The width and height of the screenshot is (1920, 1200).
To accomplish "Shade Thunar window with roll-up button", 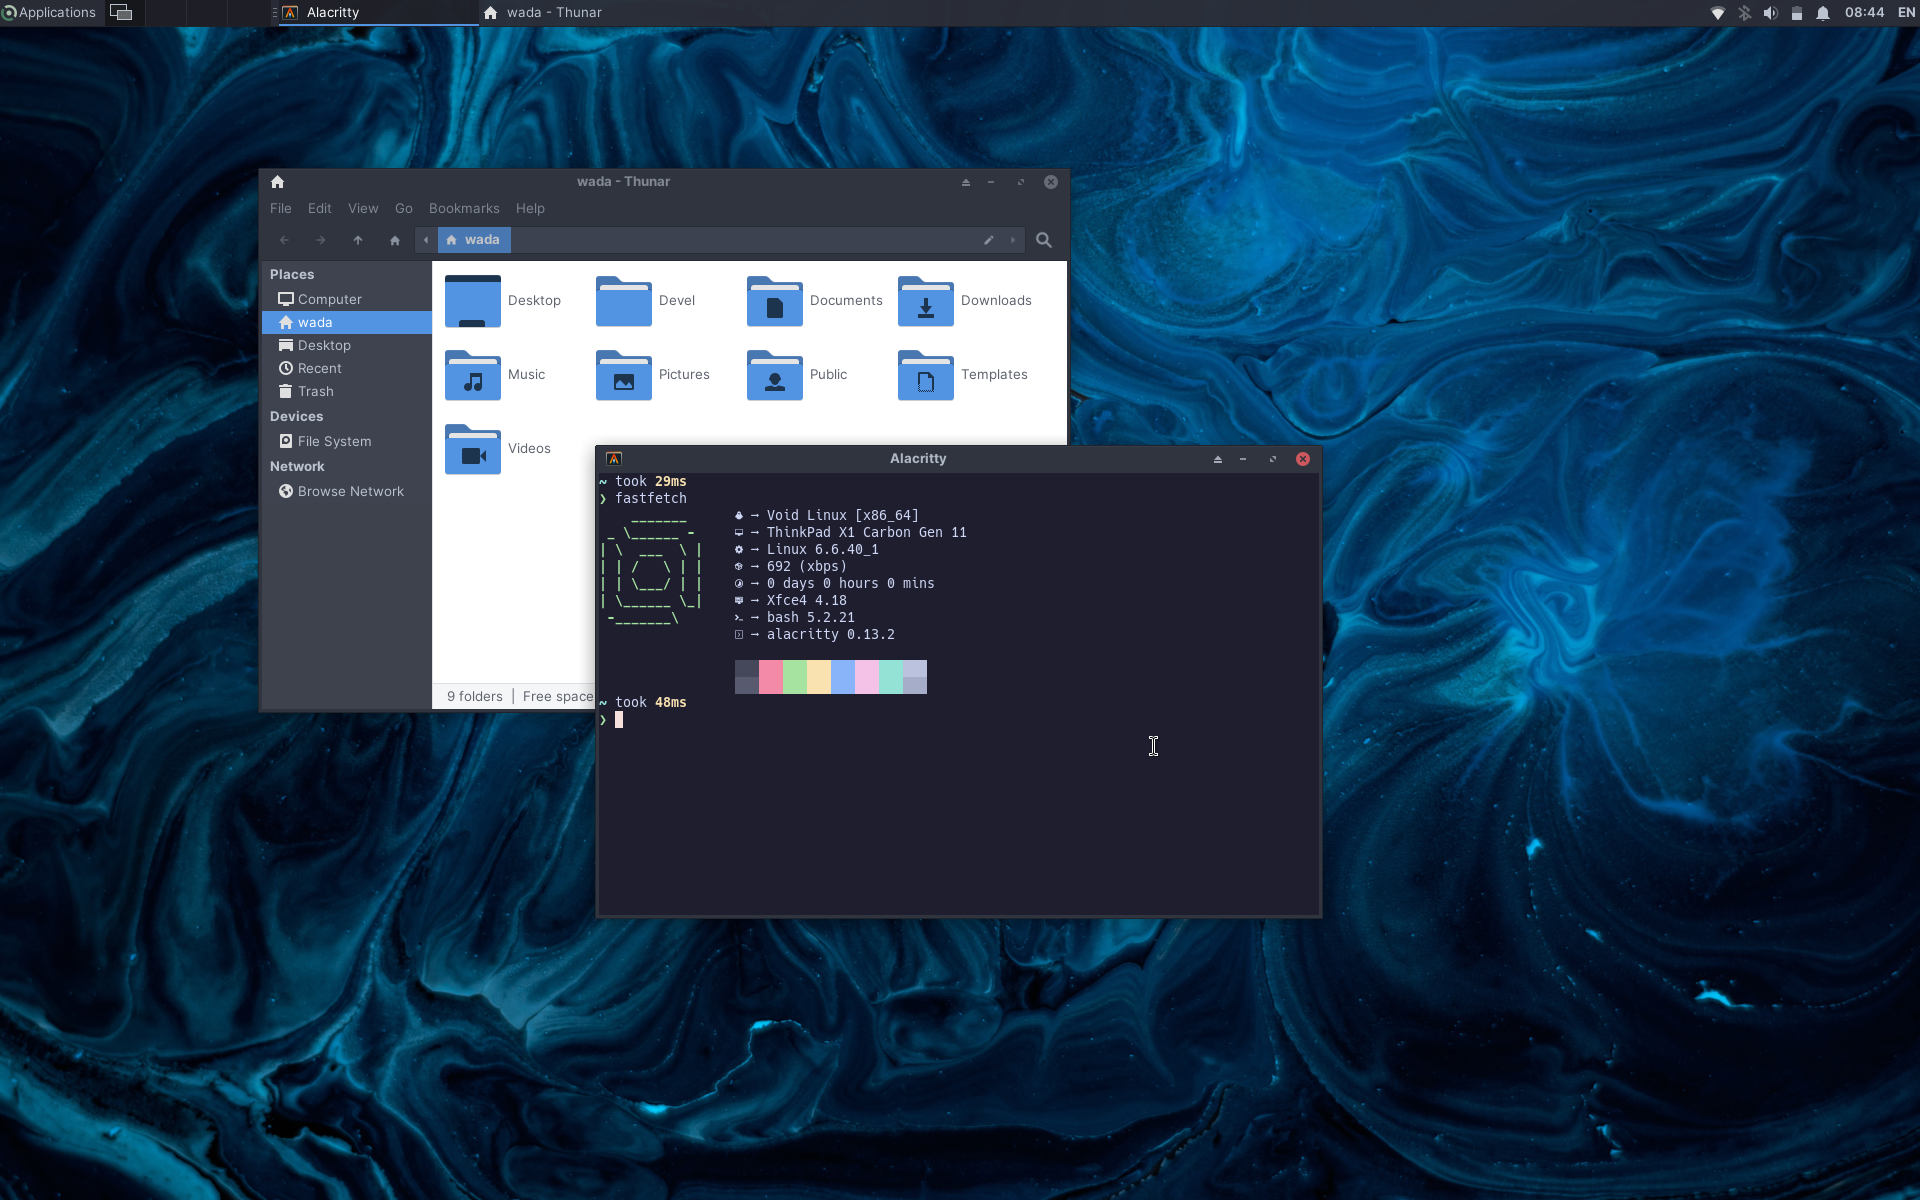I will coord(966,182).
